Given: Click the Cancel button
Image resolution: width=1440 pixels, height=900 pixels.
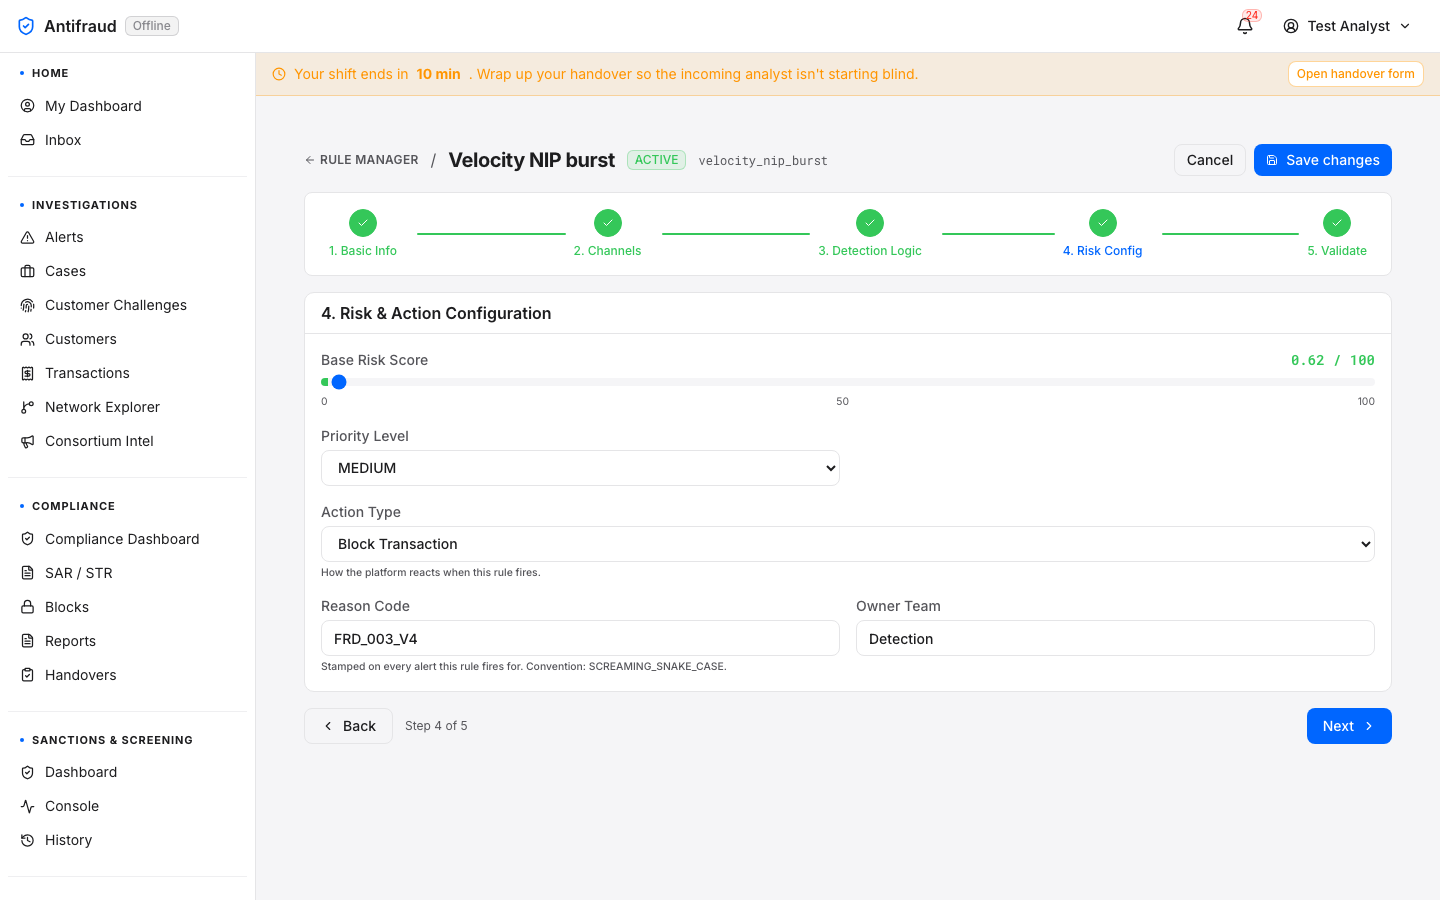Looking at the screenshot, I should (1210, 160).
